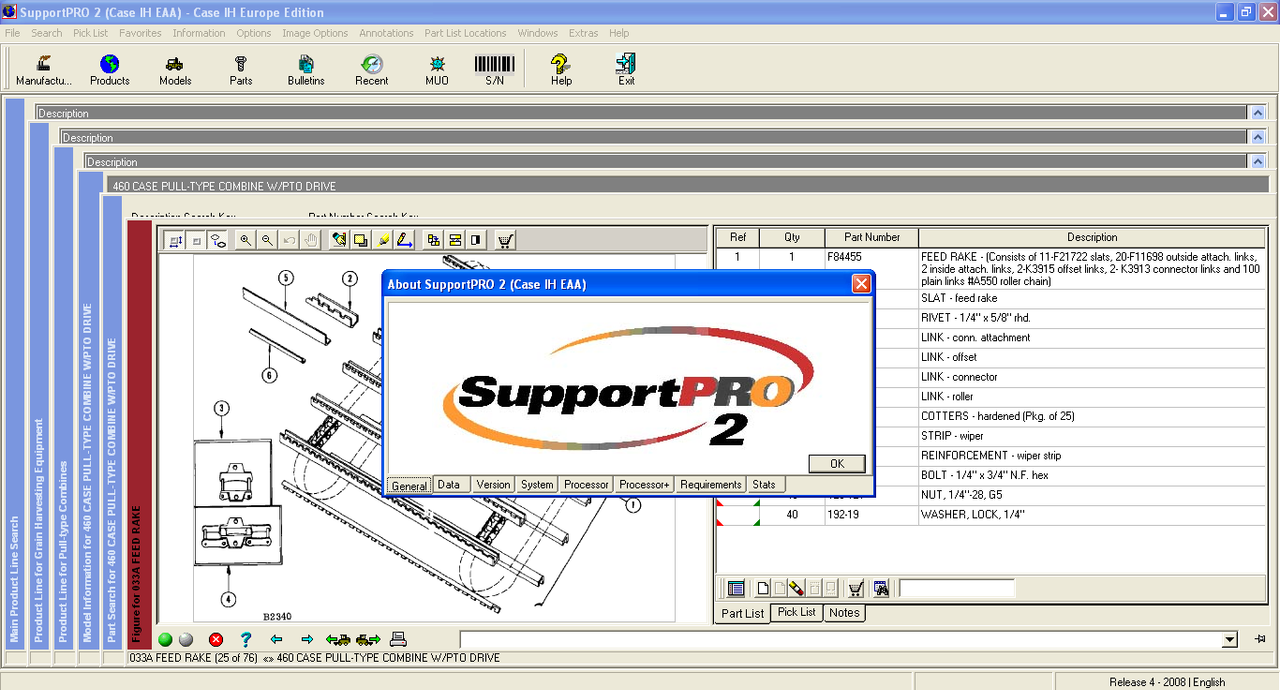Screen dimensions: 1280x690
Task: Open the Recent gauge icon
Action: 372,70
